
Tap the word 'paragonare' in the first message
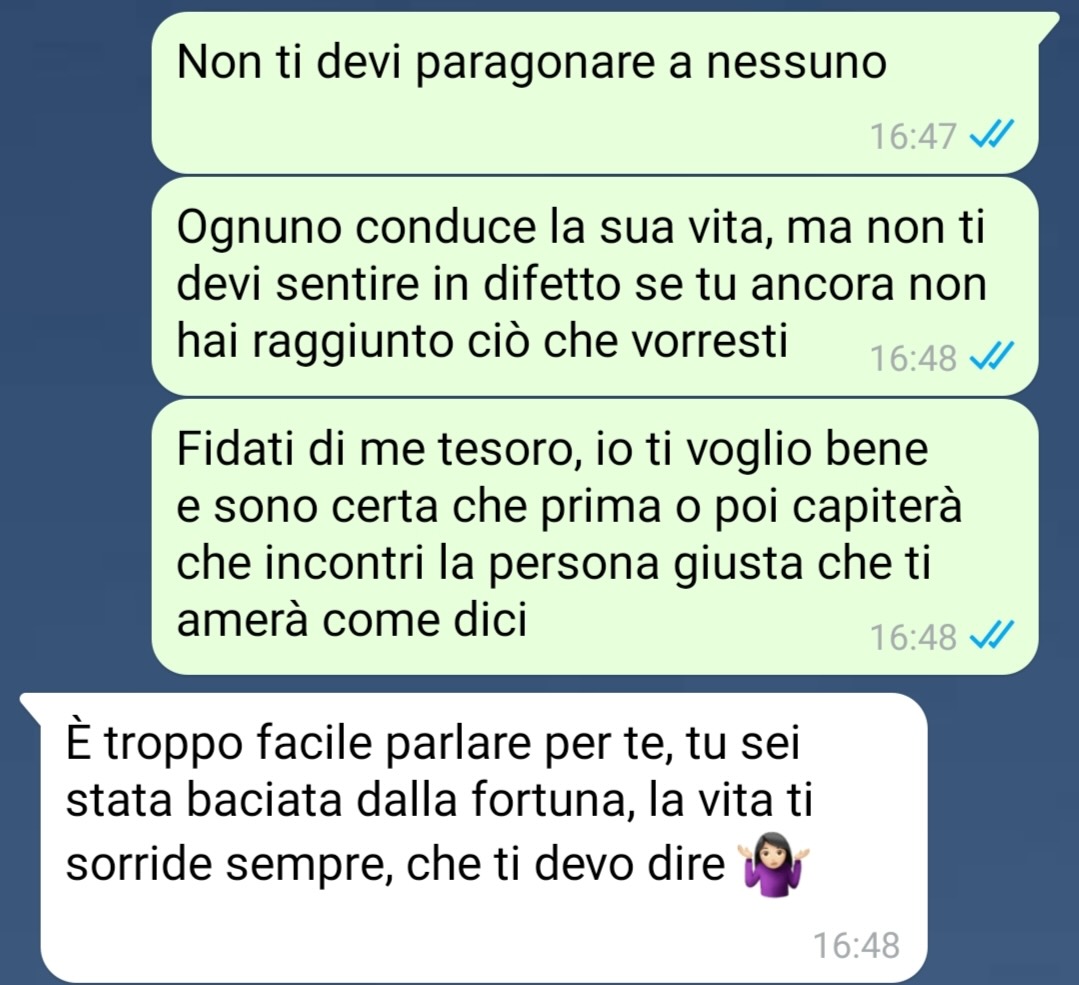point(534,63)
